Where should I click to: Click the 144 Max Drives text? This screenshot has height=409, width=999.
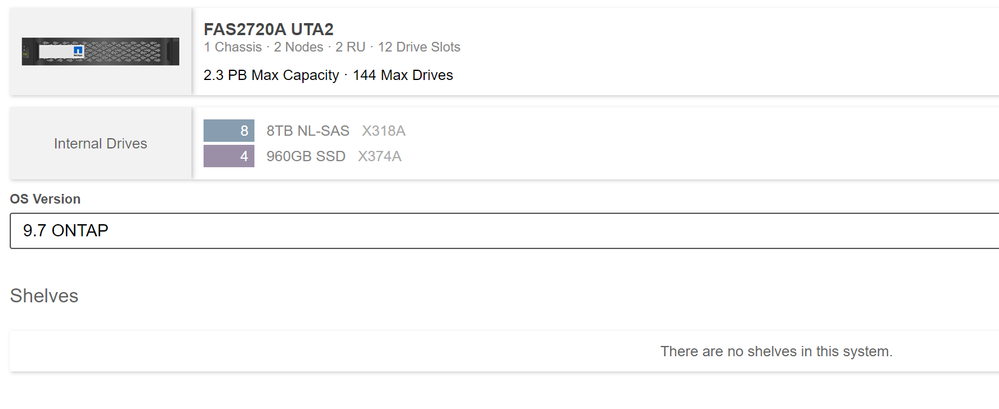click(x=403, y=75)
